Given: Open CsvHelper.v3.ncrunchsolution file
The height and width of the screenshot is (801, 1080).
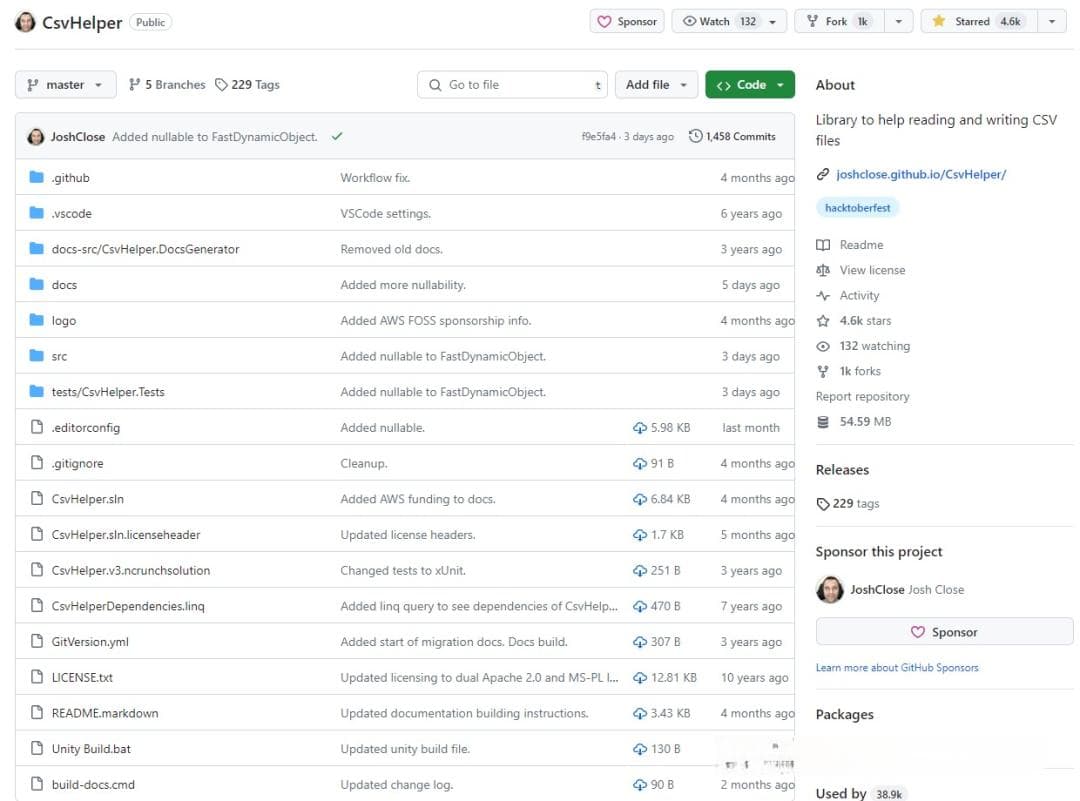Looking at the screenshot, I should [131, 571].
